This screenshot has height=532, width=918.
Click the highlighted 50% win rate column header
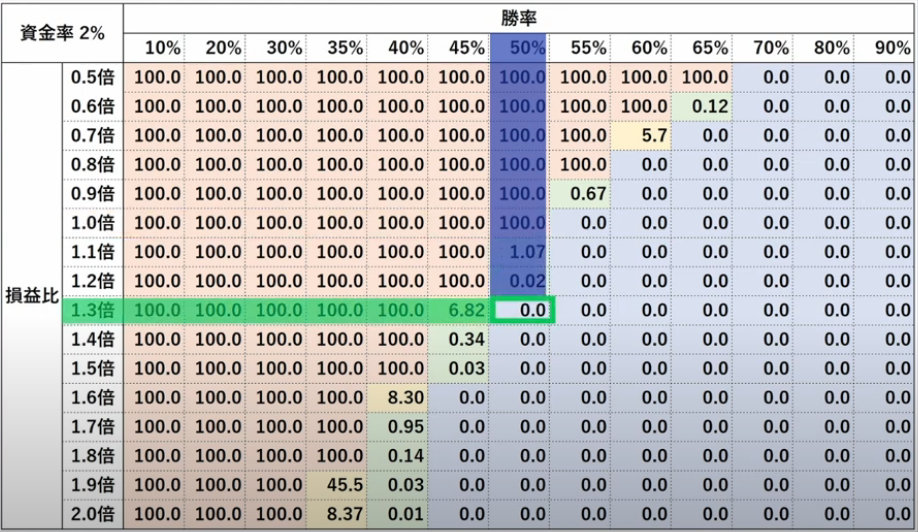coord(518,47)
